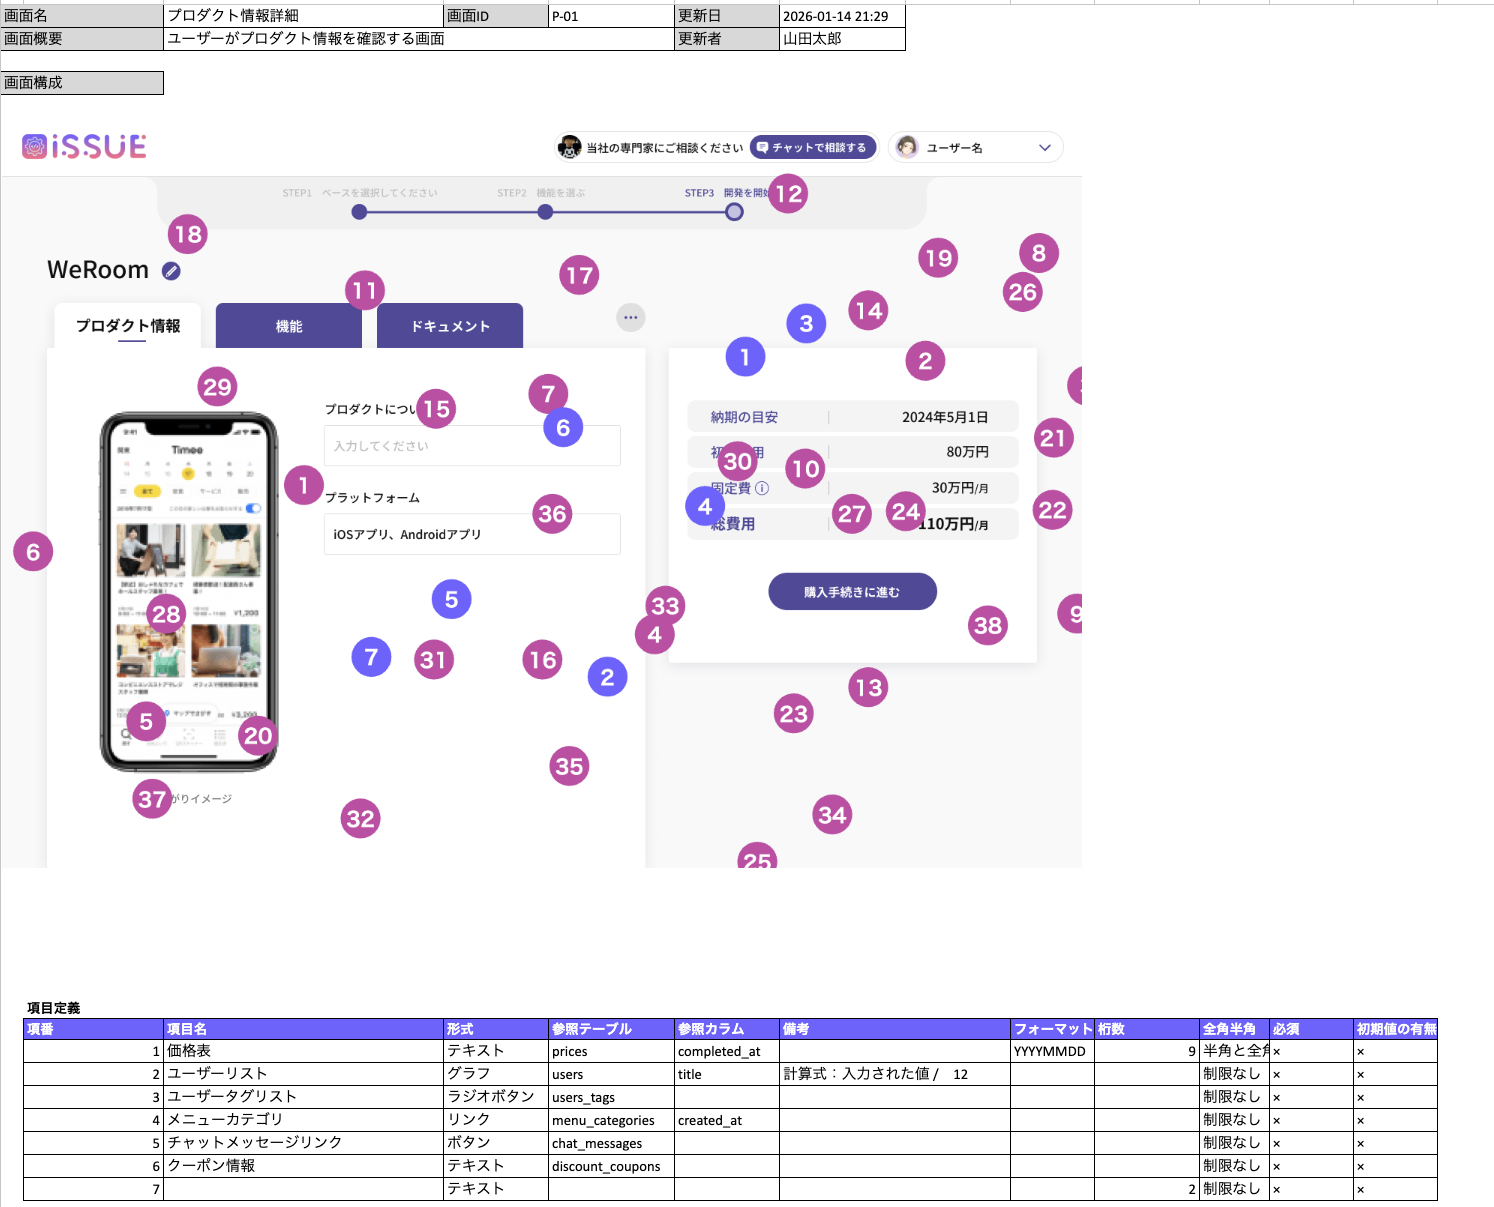Click the 購入手続きに進む button
The height and width of the screenshot is (1207, 1494).
click(x=852, y=591)
